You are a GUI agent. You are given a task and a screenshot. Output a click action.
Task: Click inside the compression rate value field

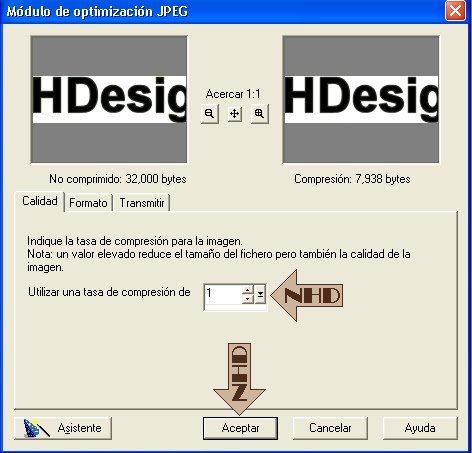point(223,294)
